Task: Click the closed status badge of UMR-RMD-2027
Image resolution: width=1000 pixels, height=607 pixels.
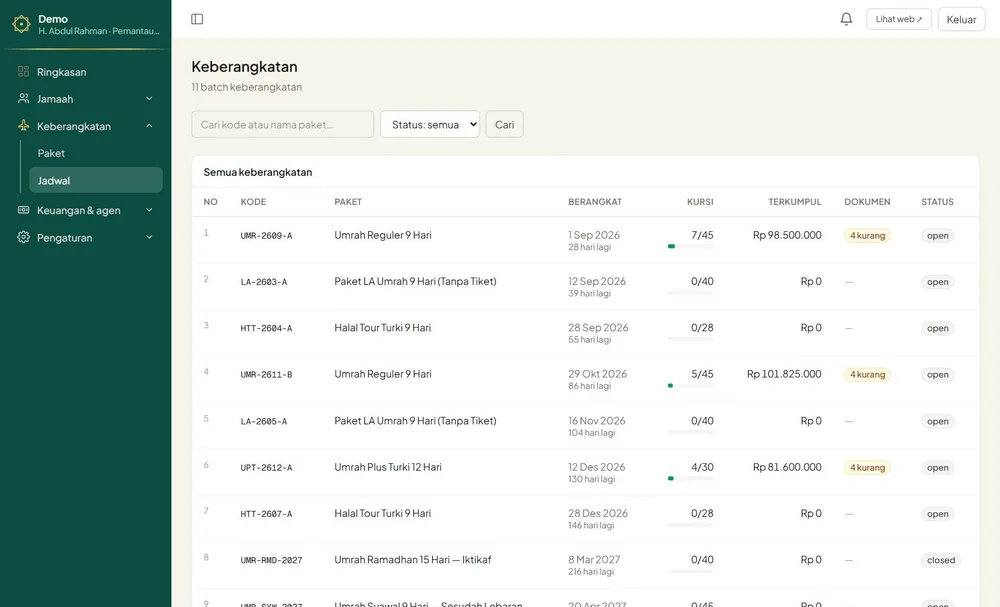Action: pyautogui.click(x=941, y=560)
